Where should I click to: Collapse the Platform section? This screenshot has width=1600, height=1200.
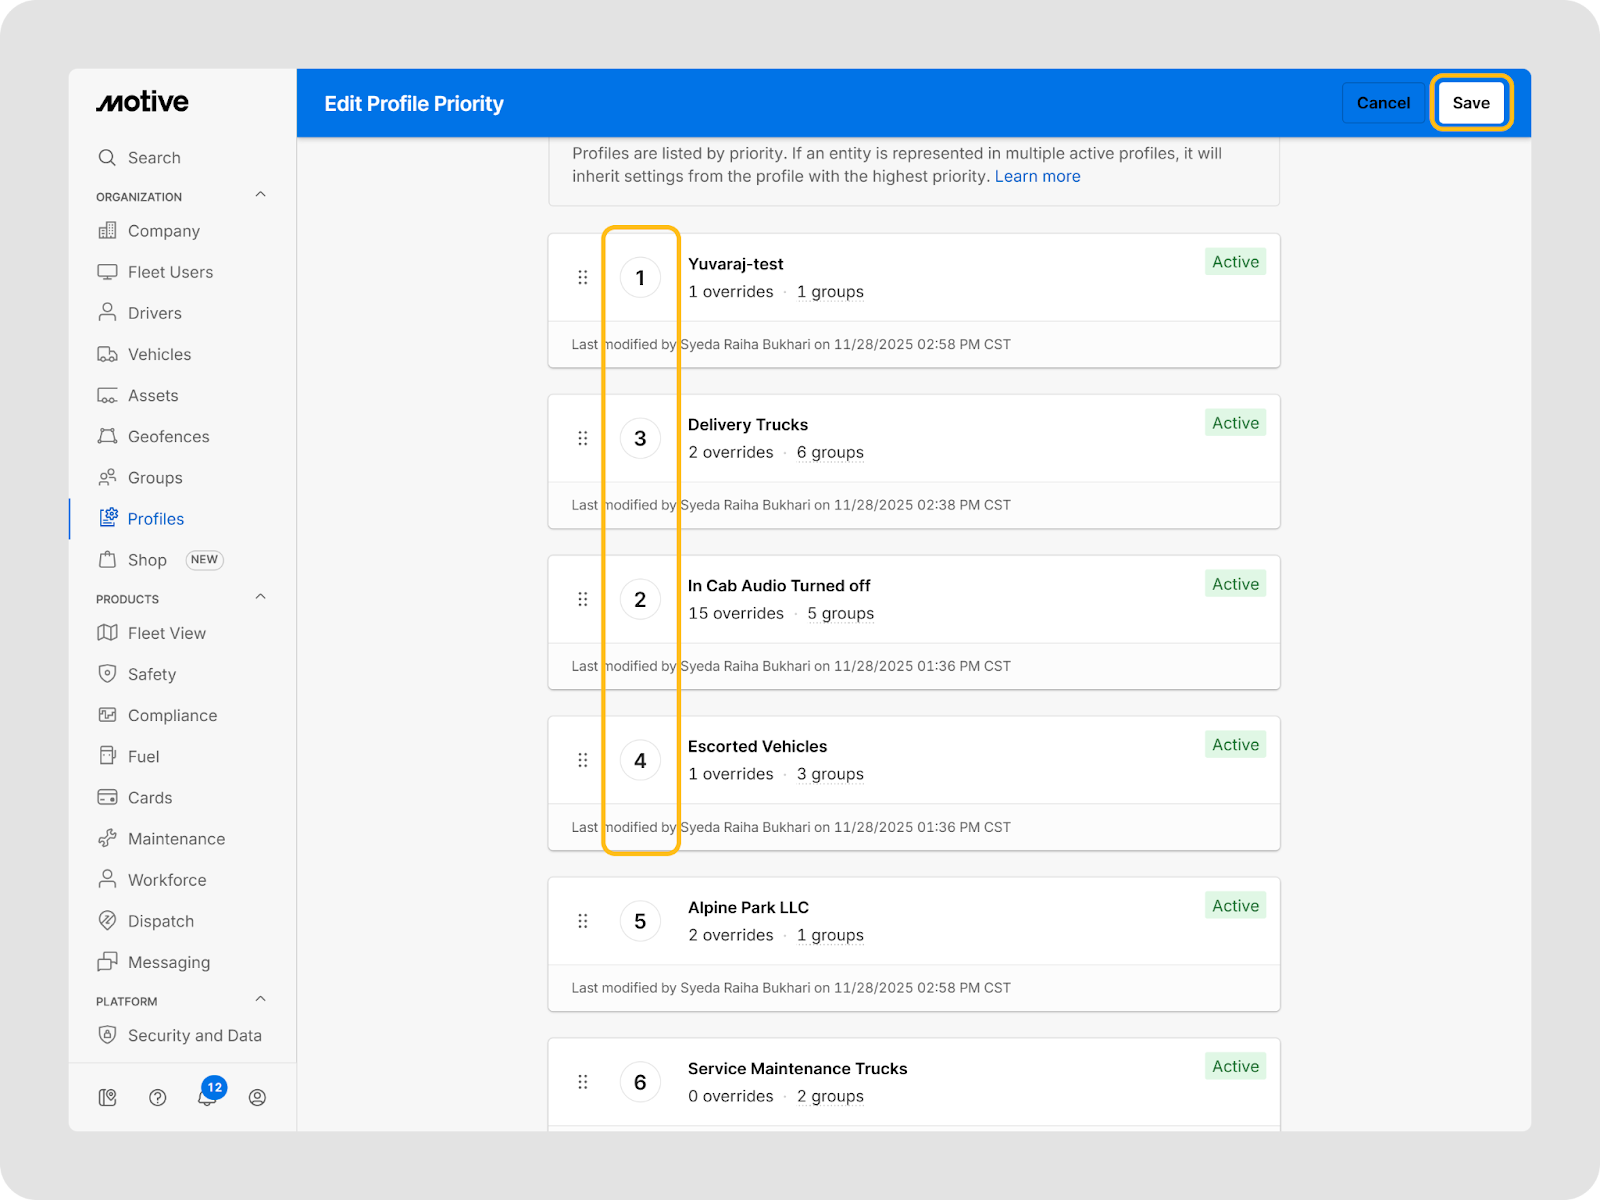coord(260,999)
